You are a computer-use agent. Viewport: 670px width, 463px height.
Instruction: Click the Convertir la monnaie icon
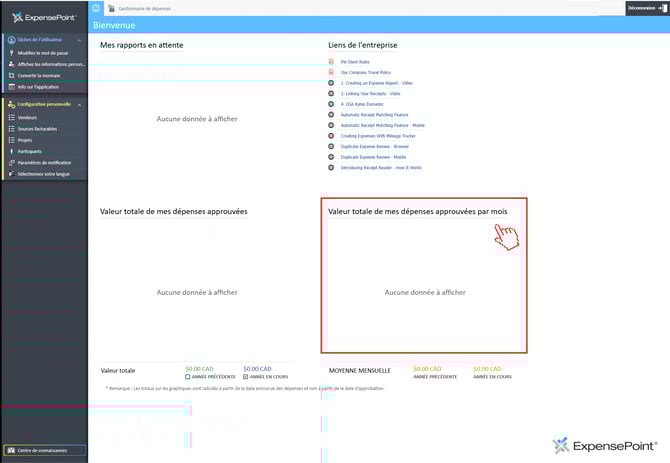coord(12,76)
